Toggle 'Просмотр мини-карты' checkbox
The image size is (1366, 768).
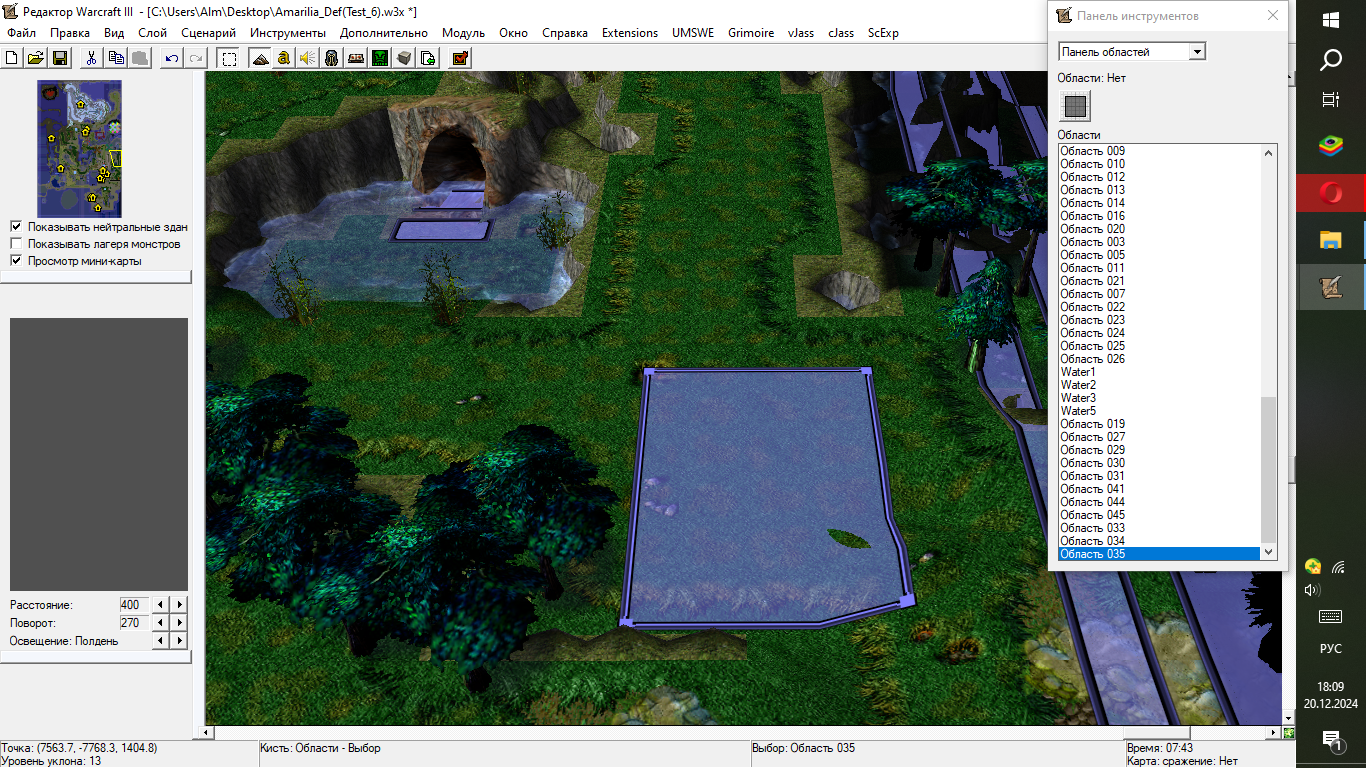point(16,261)
